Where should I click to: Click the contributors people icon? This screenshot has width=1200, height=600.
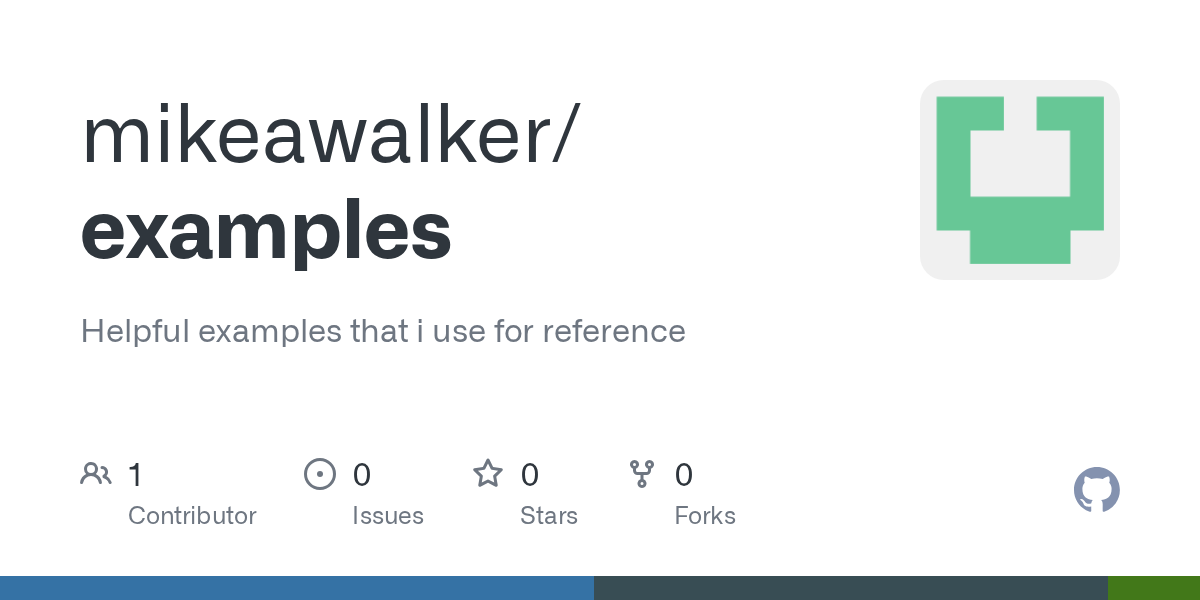tap(96, 474)
